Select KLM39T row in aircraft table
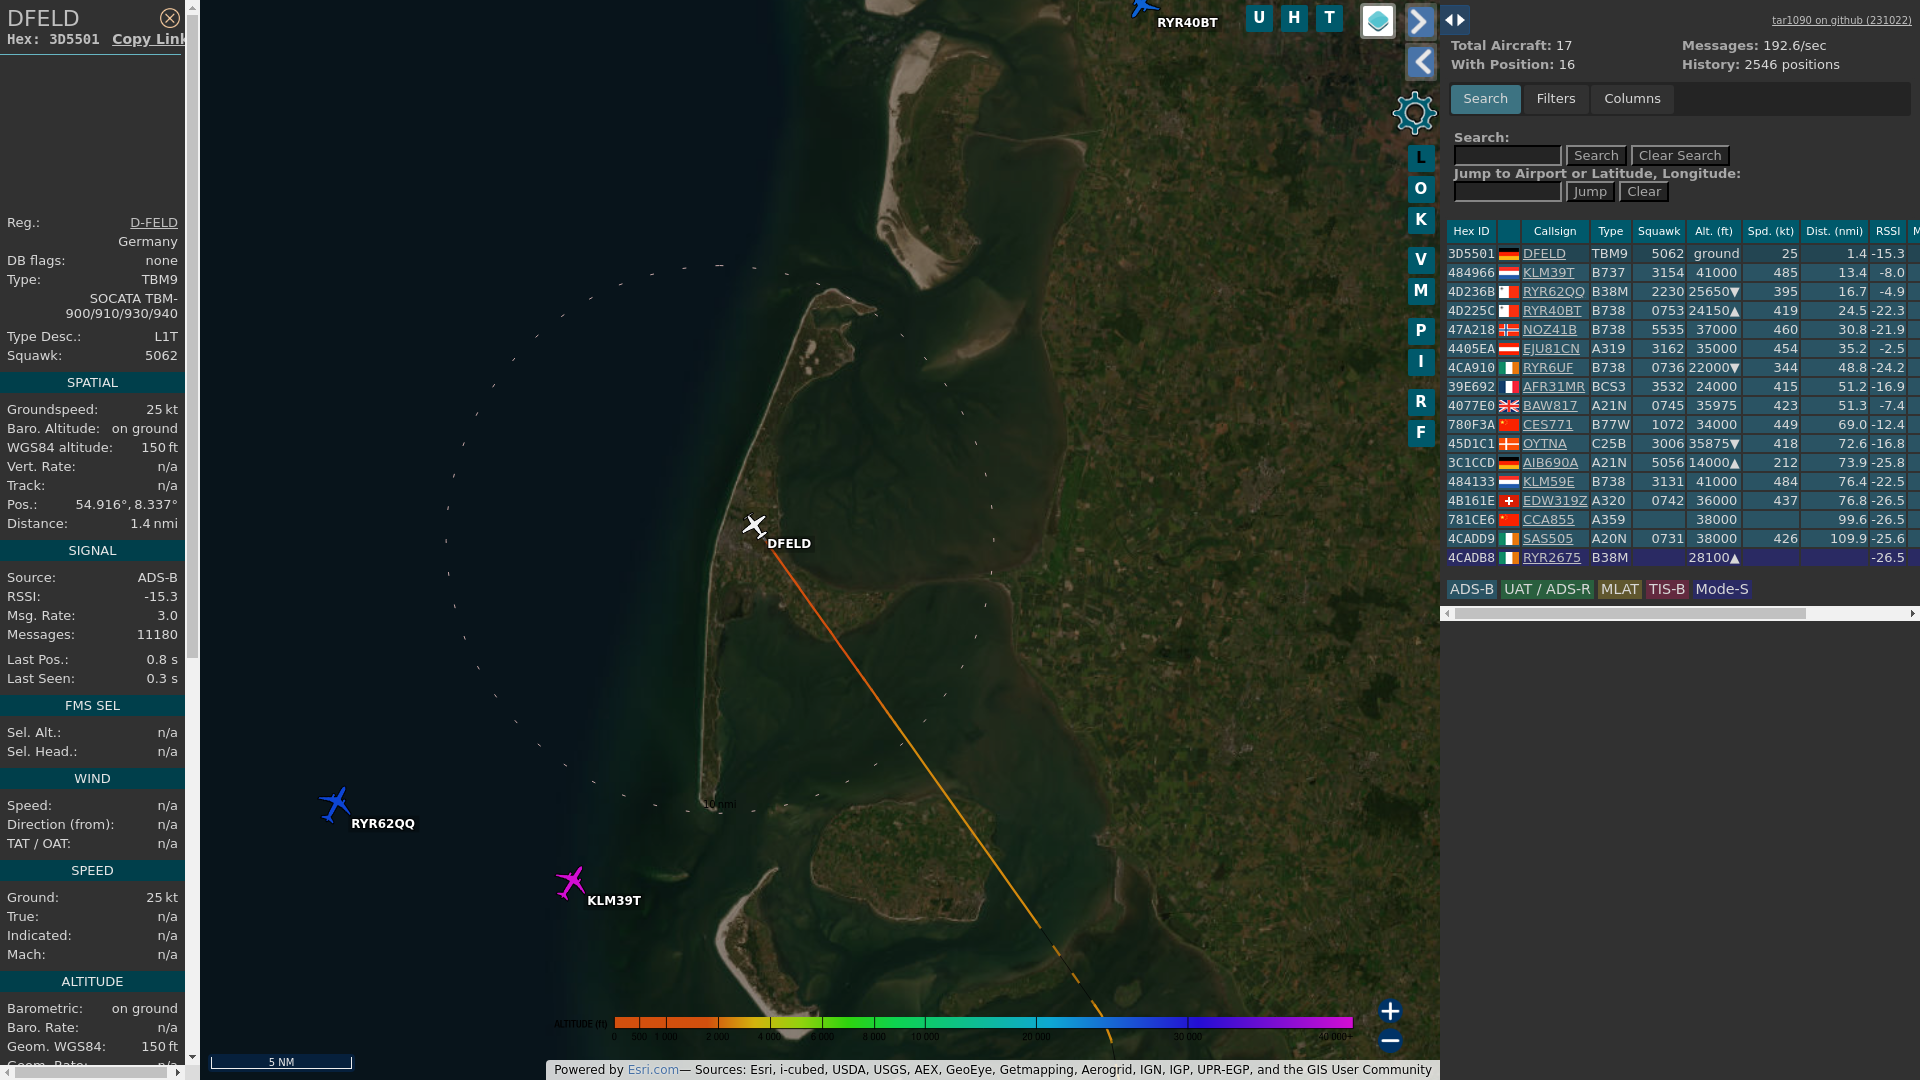The image size is (1920, 1080). [1683, 273]
